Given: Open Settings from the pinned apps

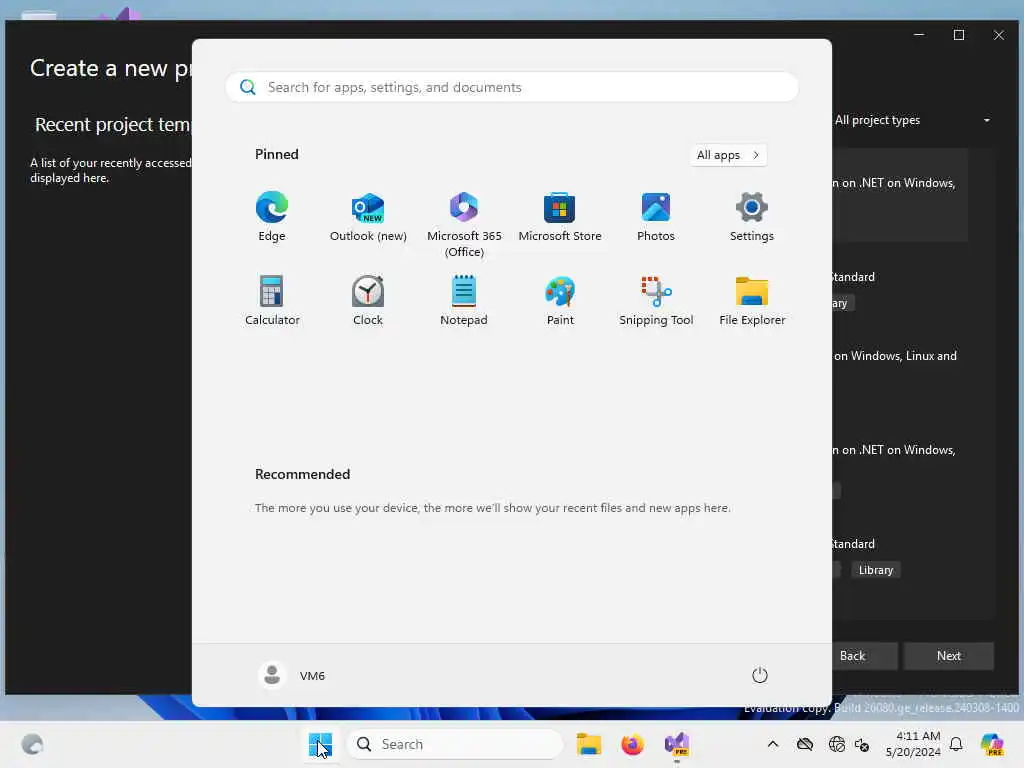Looking at the screenshot, I should pyautogui.click(x=752, y=217).
